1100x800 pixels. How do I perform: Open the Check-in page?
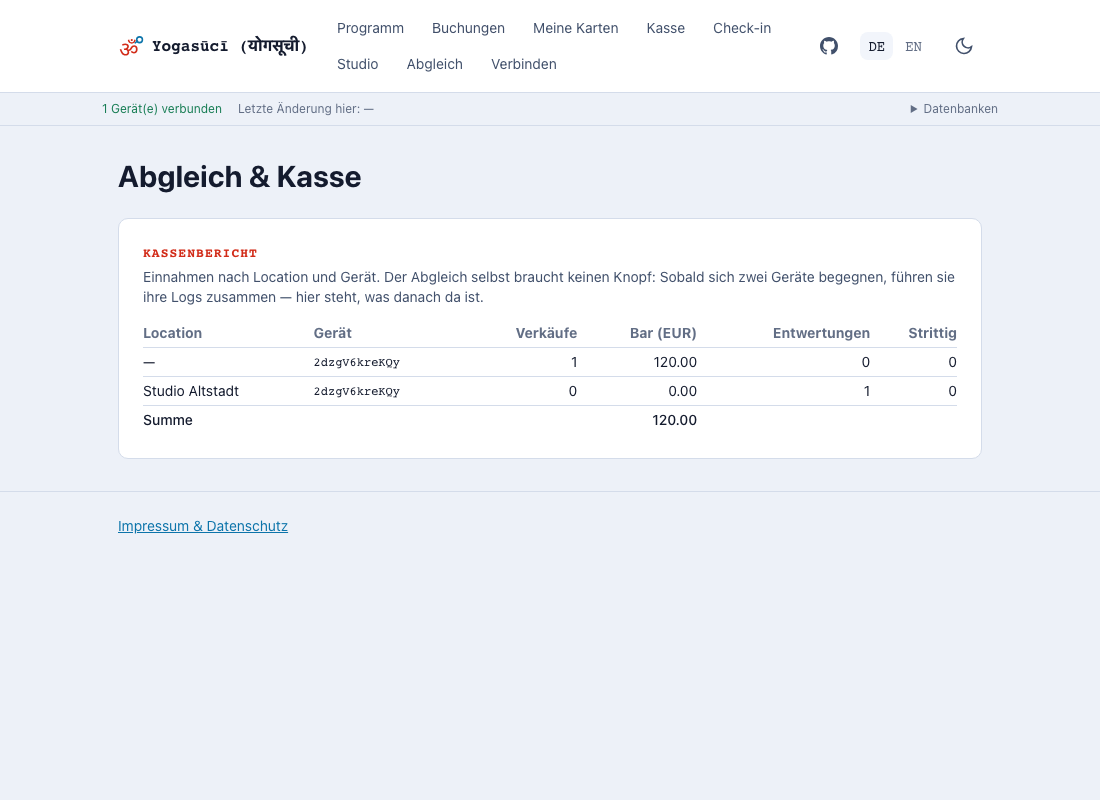coord(742,28)
